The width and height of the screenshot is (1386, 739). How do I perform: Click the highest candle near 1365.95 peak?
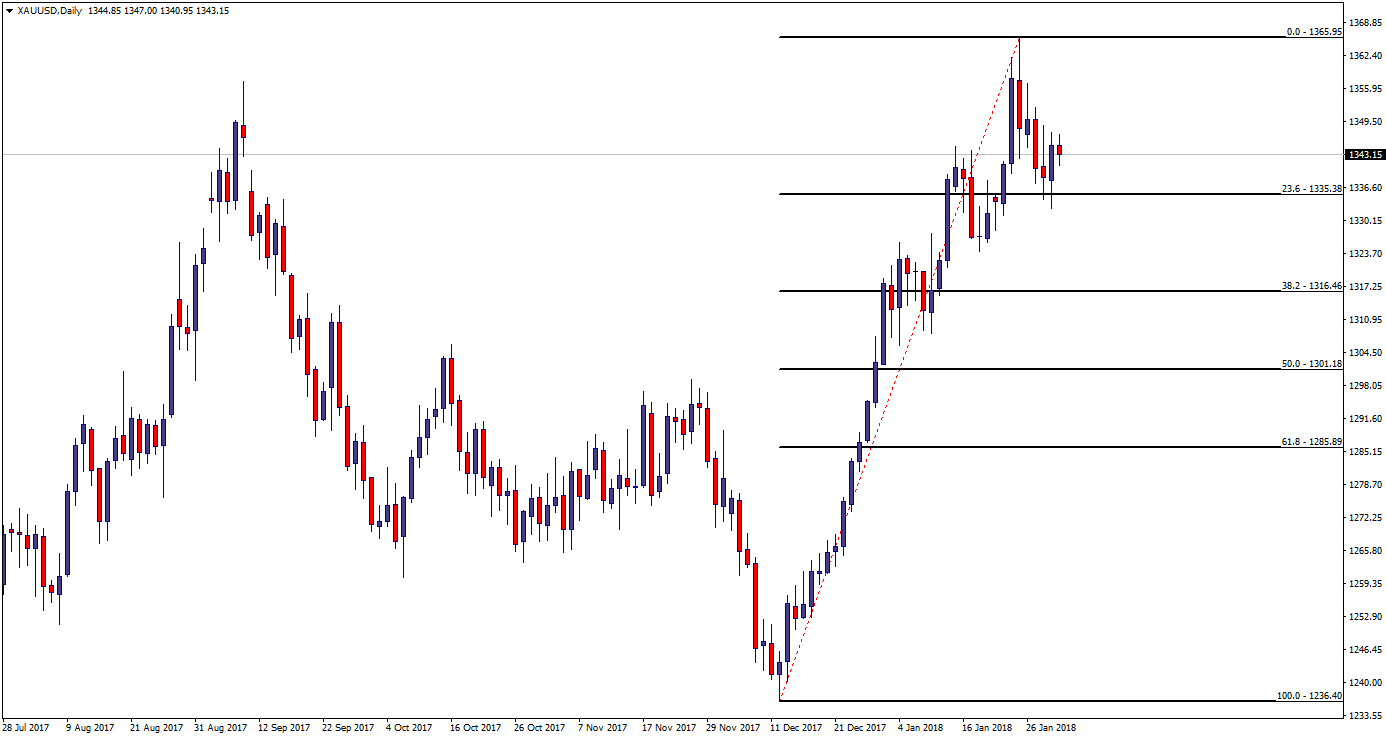1012,120
